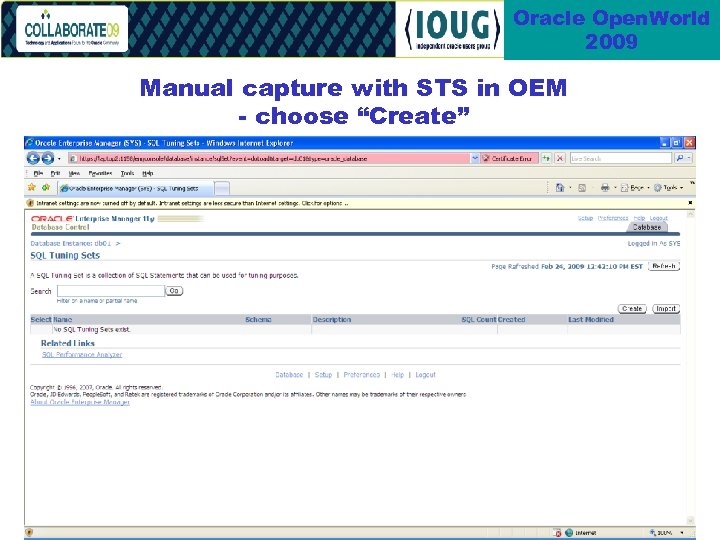Viewport: 720px width, 540px height.
Task: Click the Certificate Error warning
Action: point(508,158)
